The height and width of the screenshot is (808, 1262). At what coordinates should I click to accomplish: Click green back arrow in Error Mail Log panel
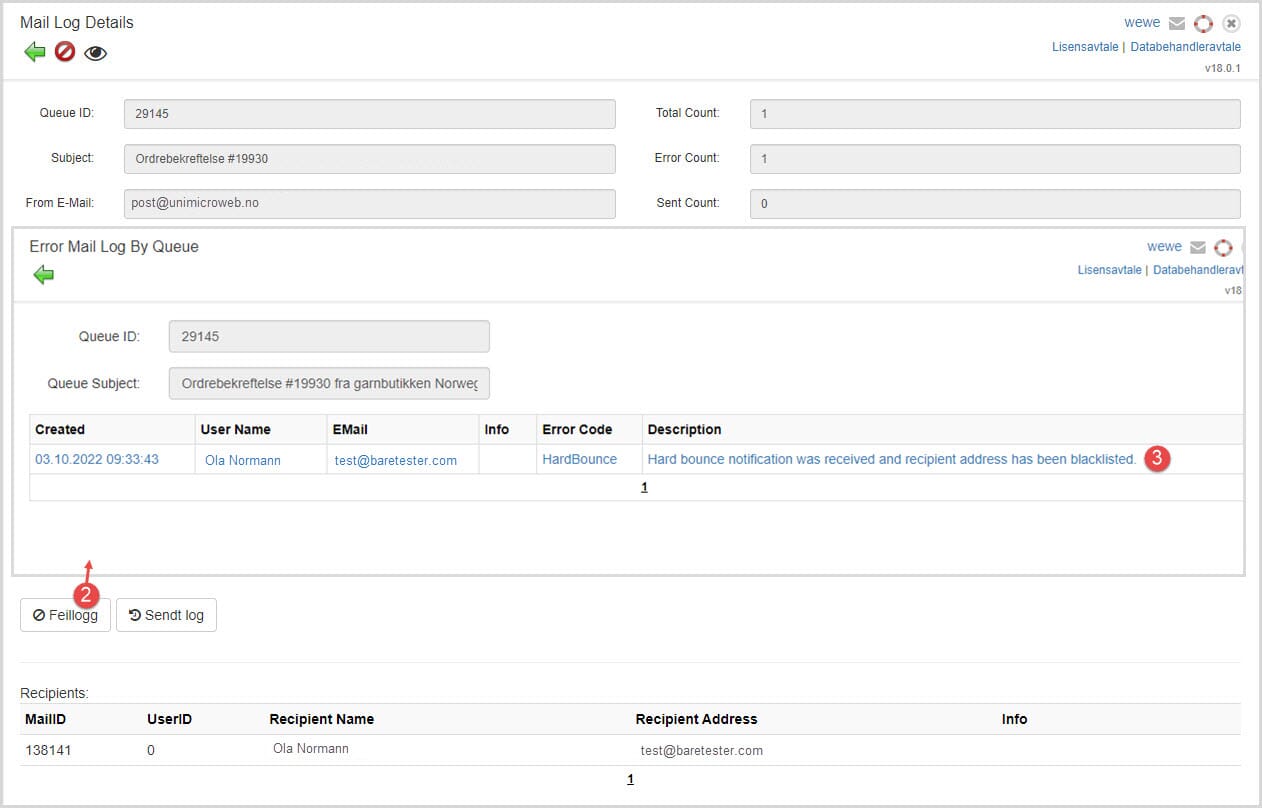43,275
